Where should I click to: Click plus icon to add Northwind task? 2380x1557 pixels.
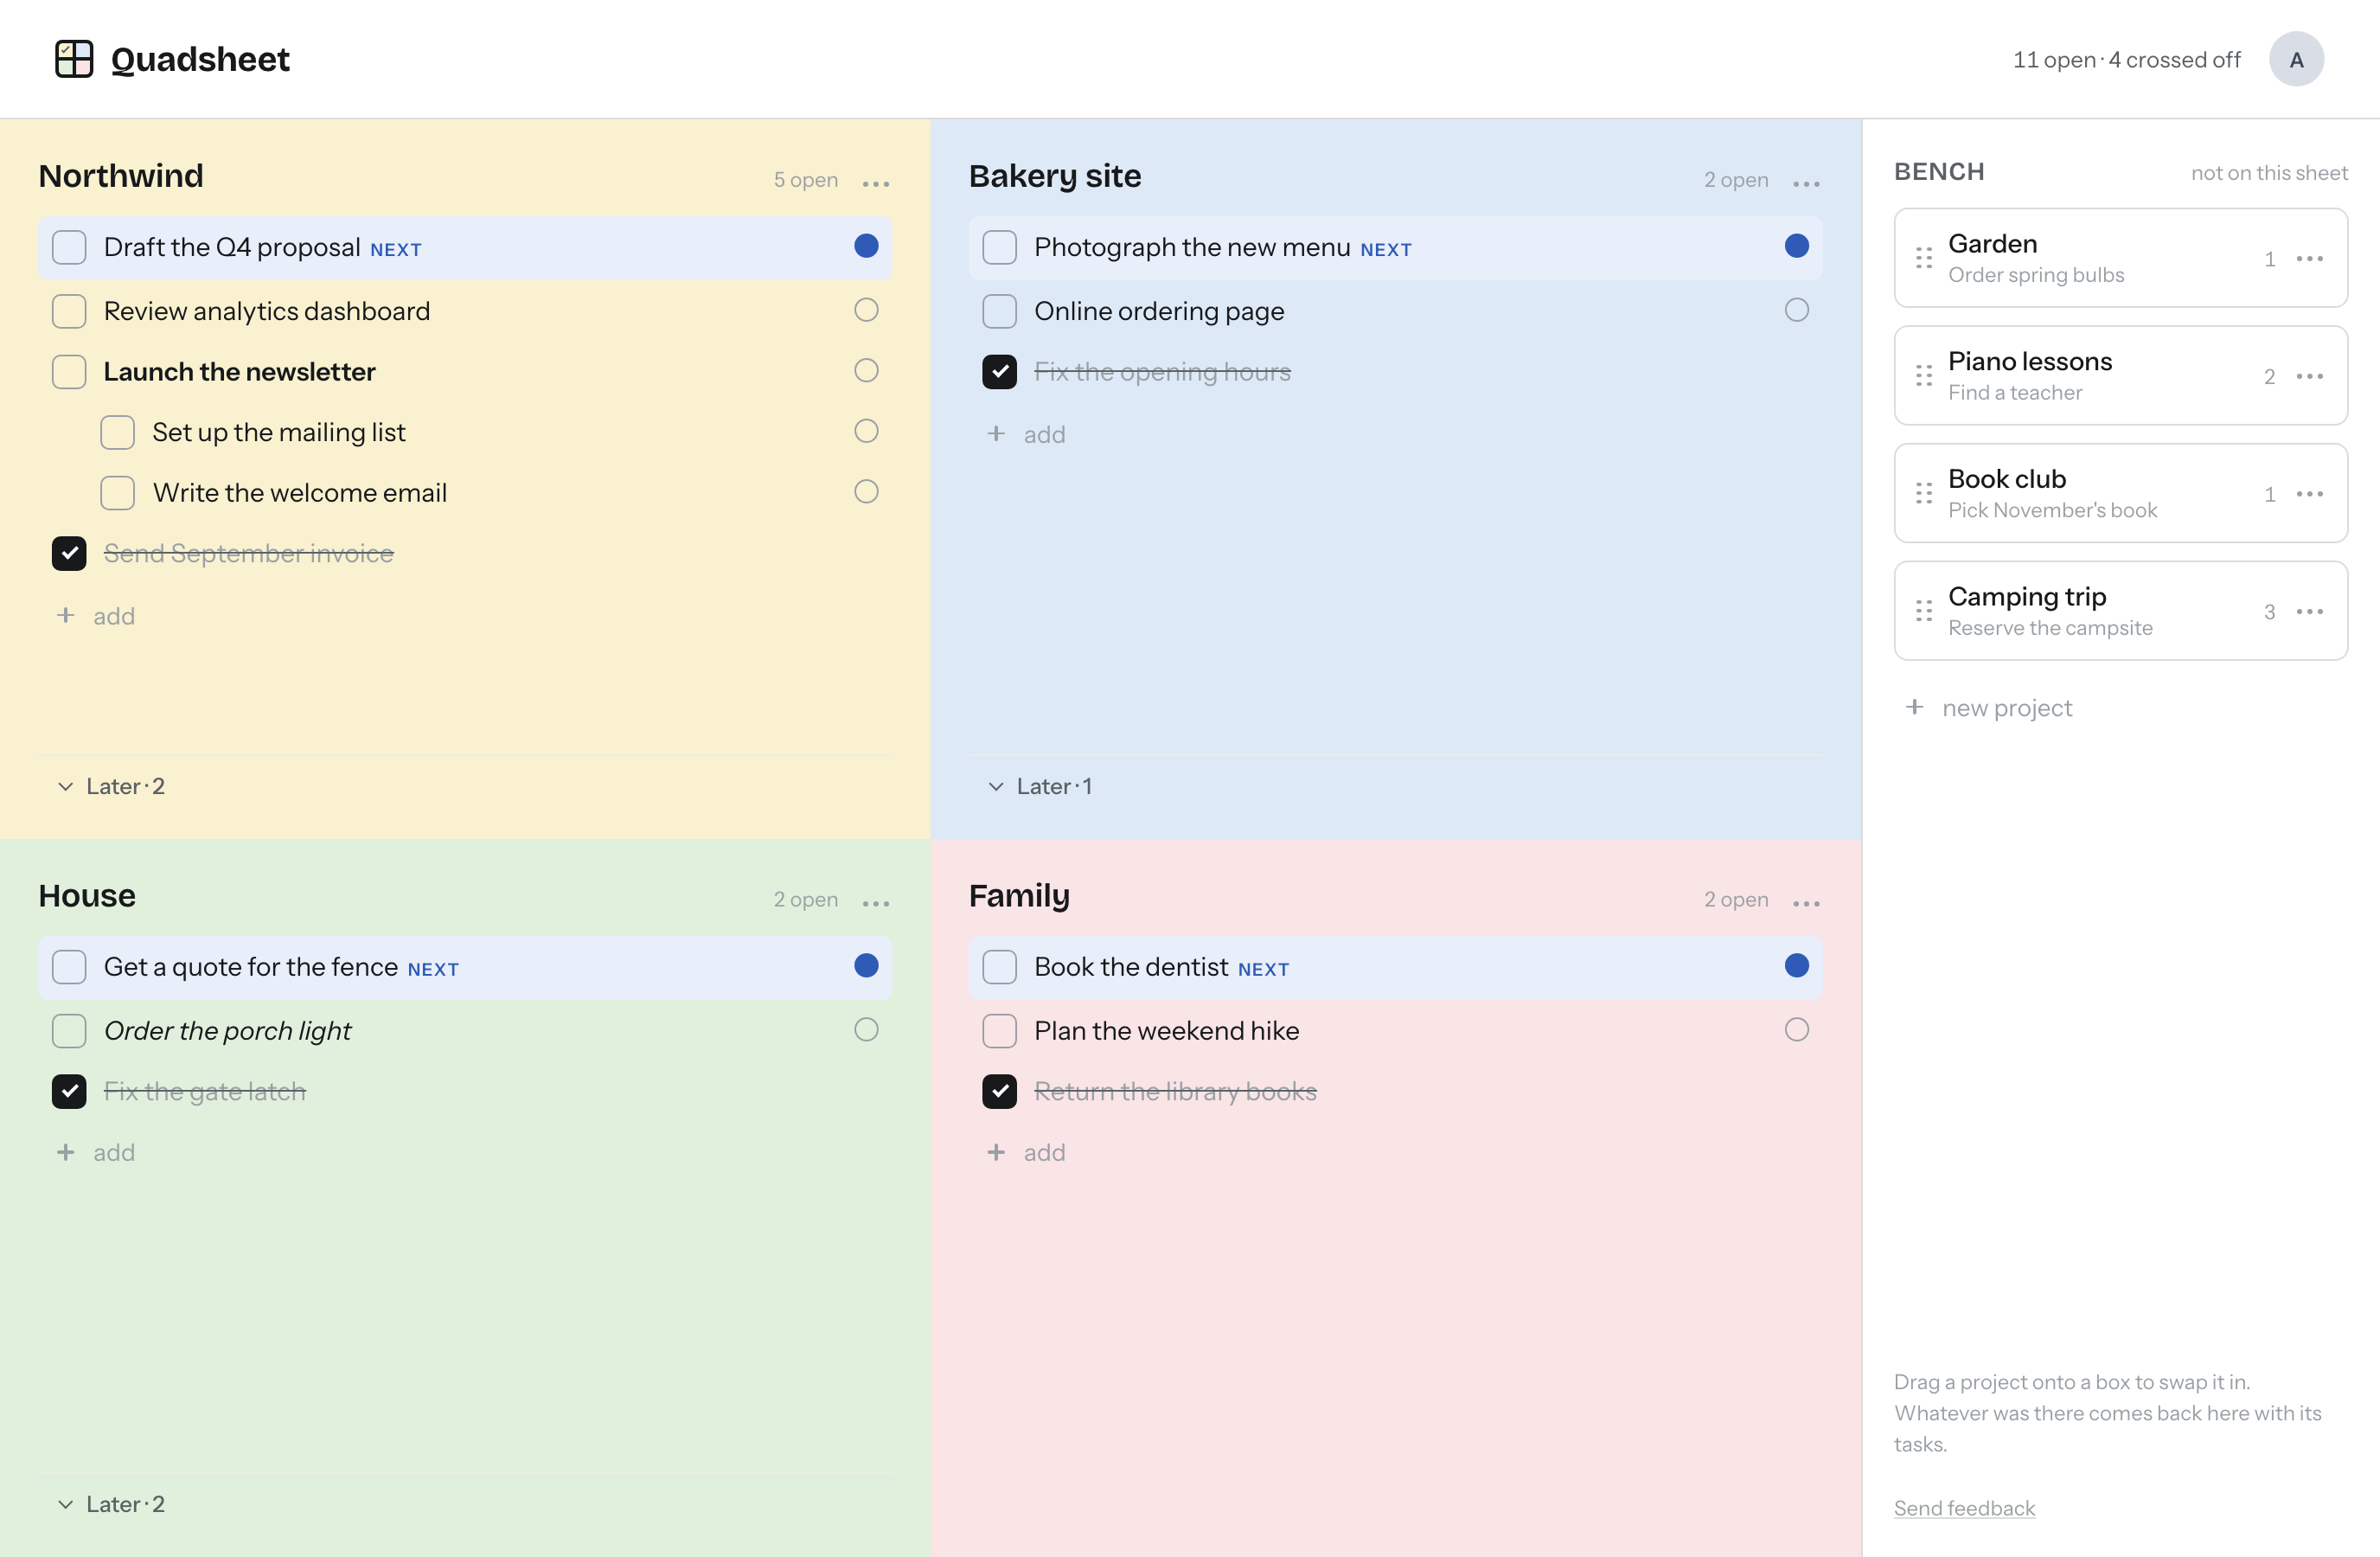[x=66, y=615]
